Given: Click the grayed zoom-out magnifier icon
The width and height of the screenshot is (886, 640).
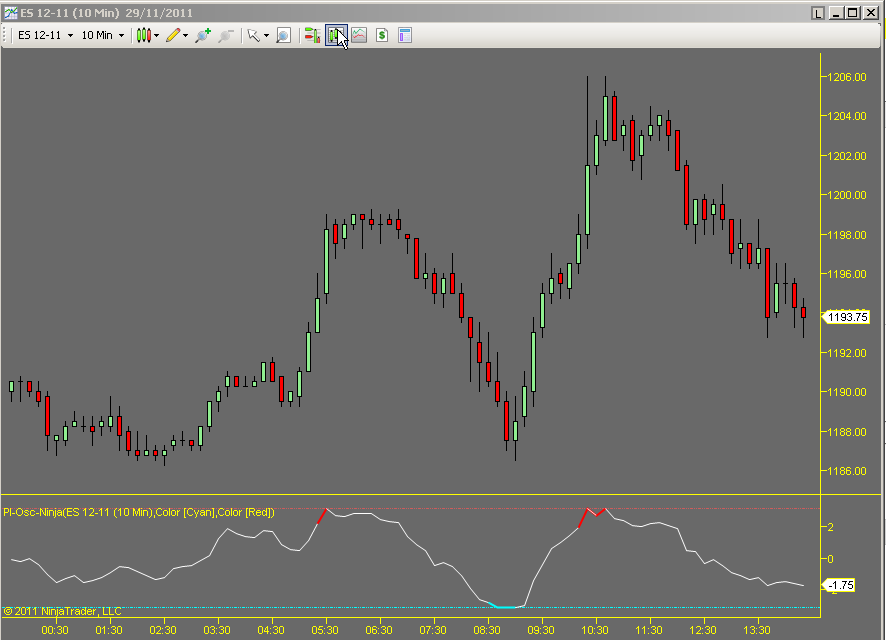Looking at the screenshot, I should [223, 35].
